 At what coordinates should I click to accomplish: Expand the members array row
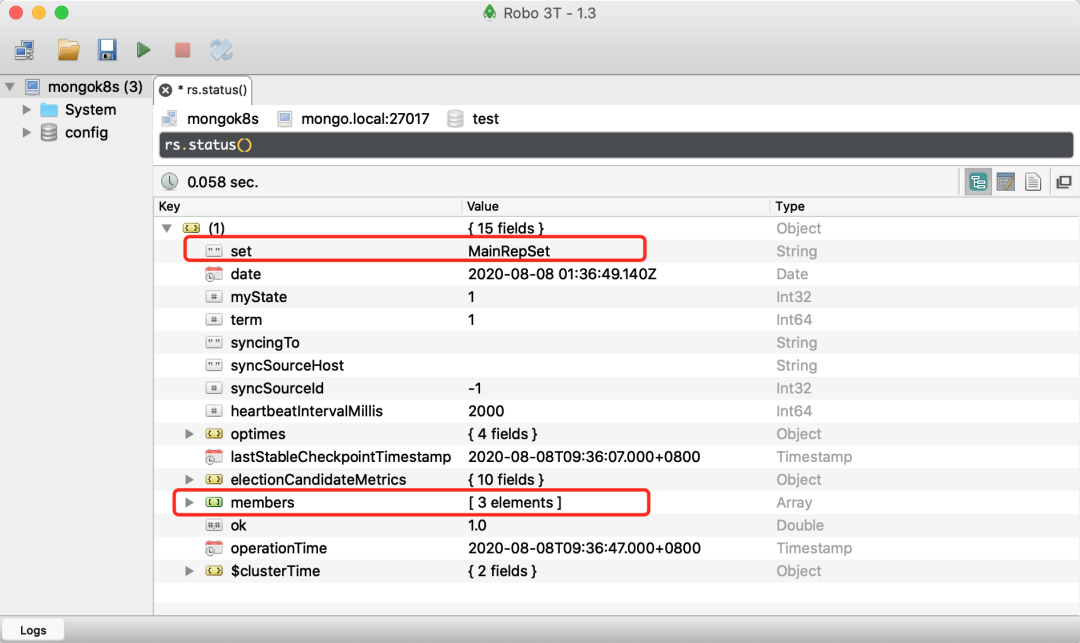(x=189, y=503)
